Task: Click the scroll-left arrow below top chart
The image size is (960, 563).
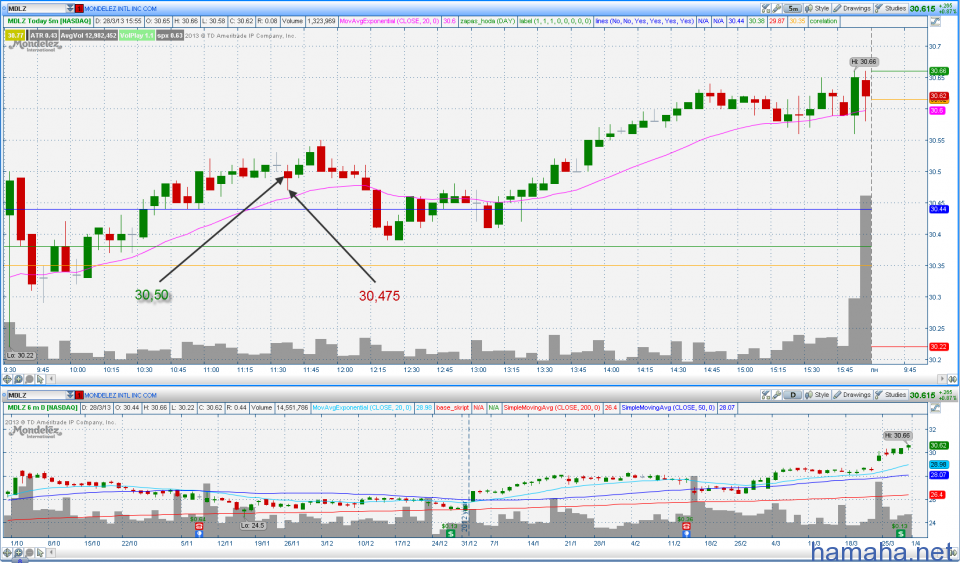Action: (50, 379)
